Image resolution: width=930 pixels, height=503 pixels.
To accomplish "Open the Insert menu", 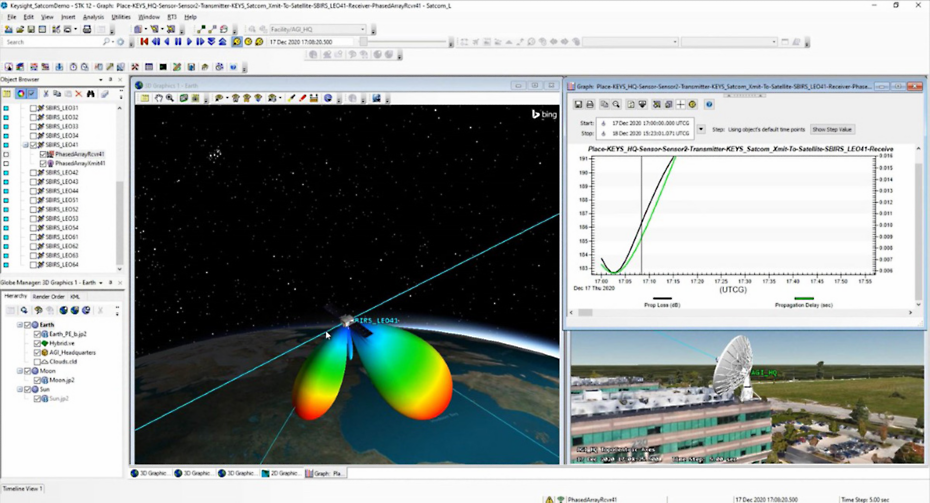I will (x=68, y=17).
